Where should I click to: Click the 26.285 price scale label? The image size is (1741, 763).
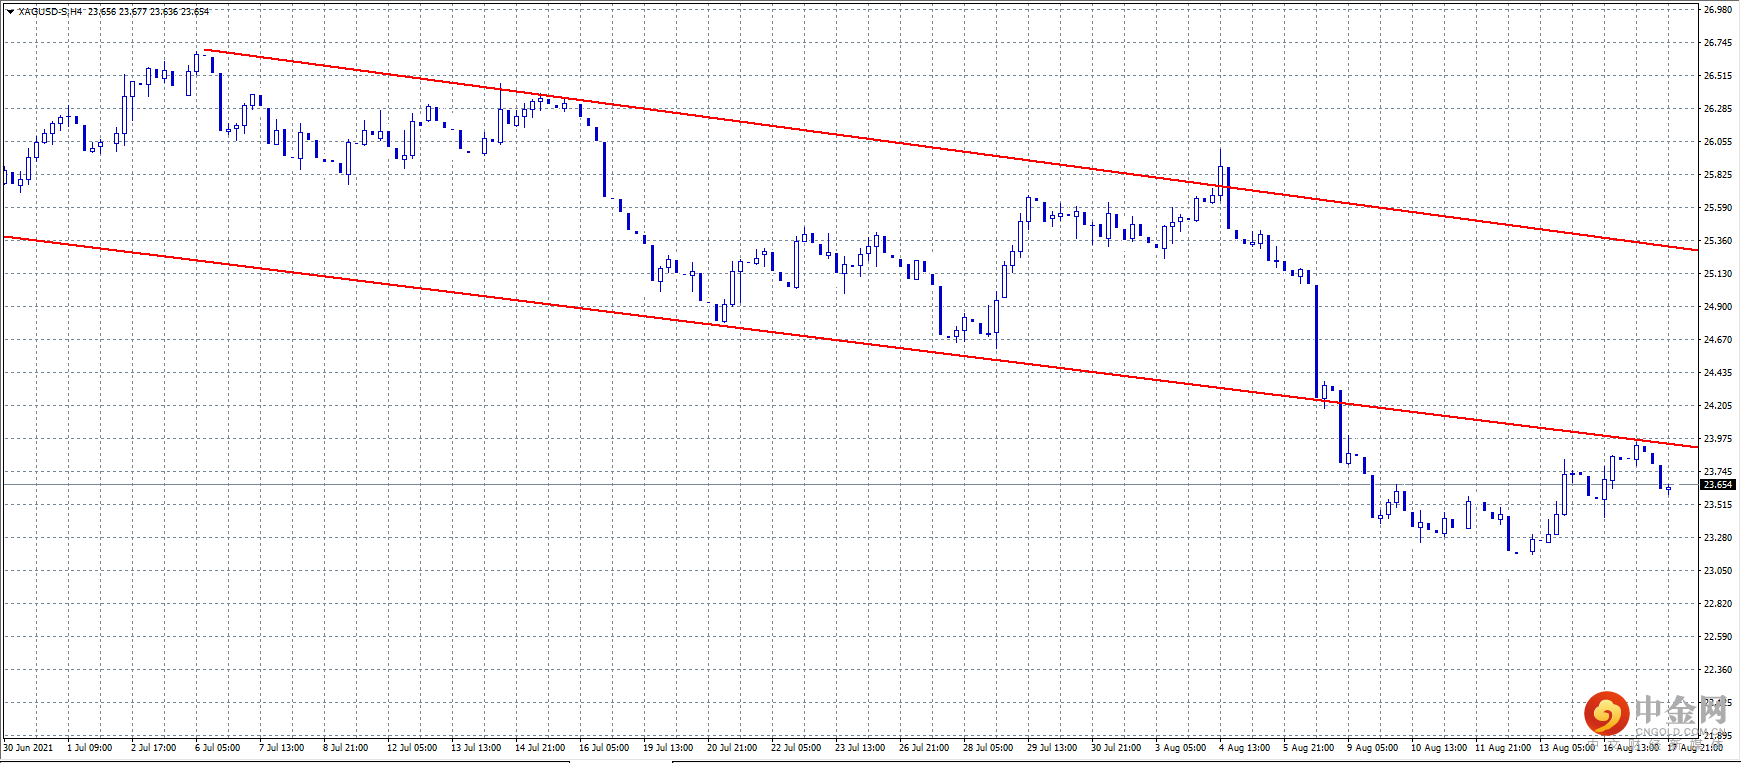1718,109
